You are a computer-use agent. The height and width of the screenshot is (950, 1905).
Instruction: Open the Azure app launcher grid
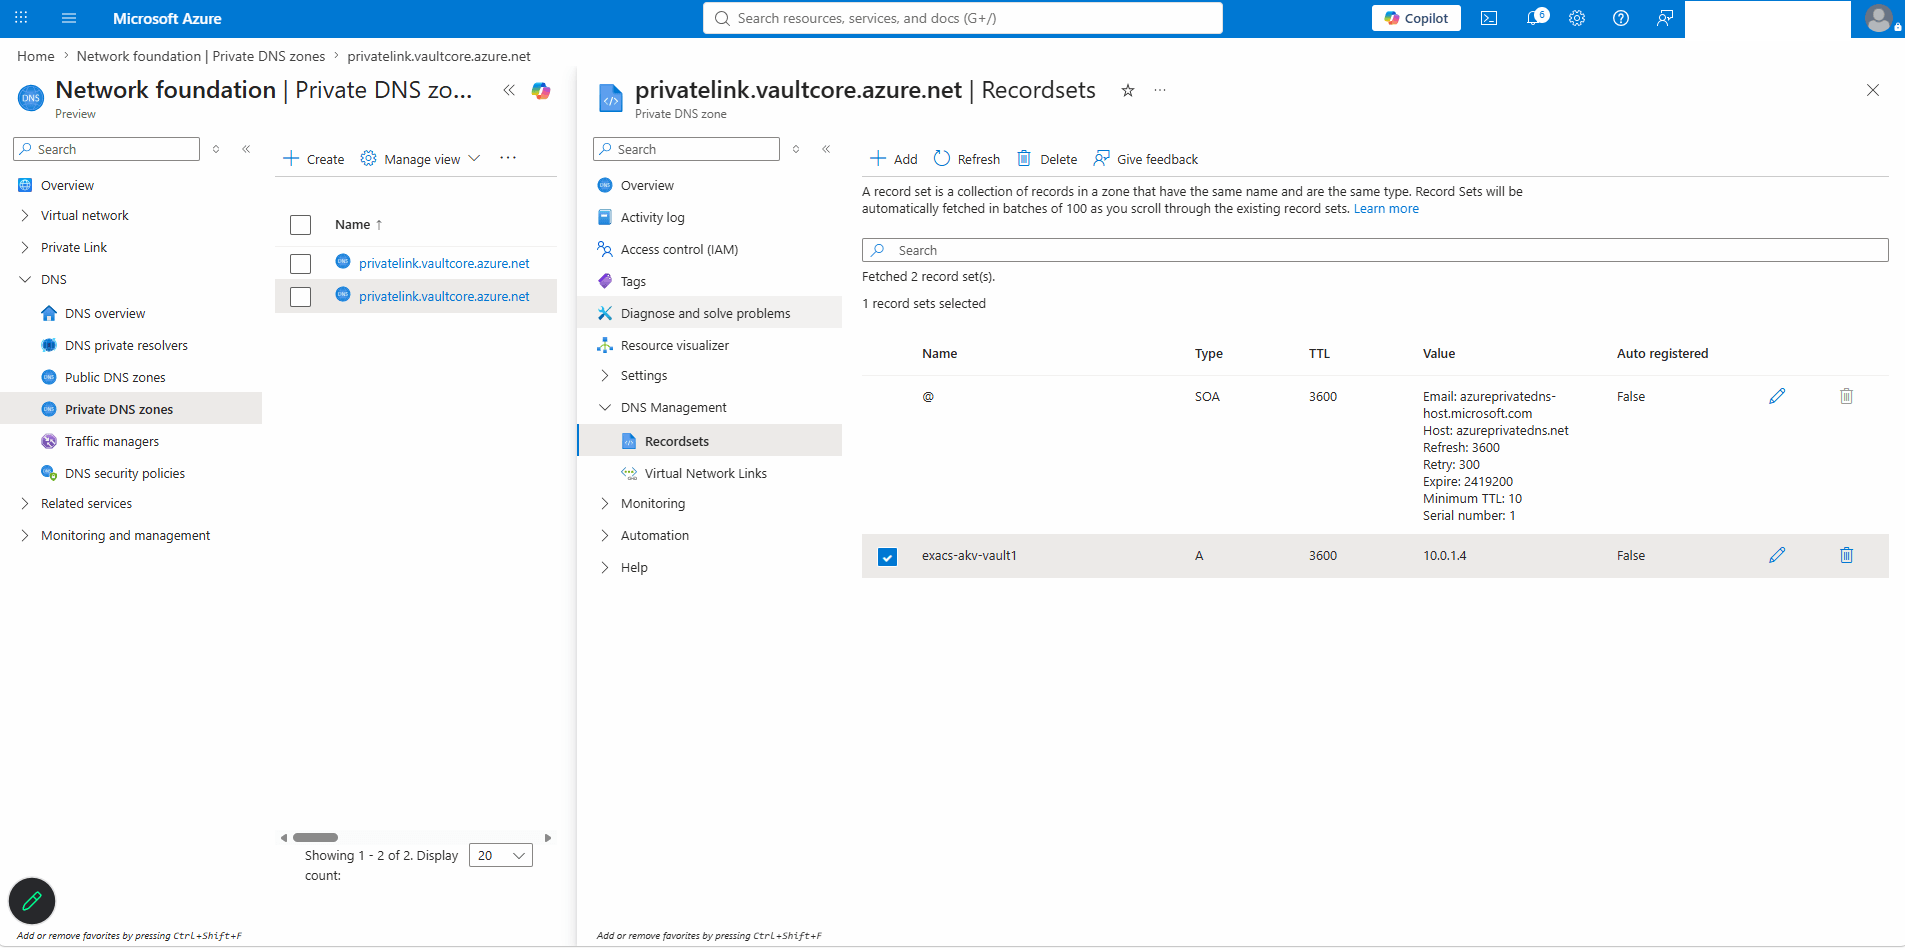point(21,18)
